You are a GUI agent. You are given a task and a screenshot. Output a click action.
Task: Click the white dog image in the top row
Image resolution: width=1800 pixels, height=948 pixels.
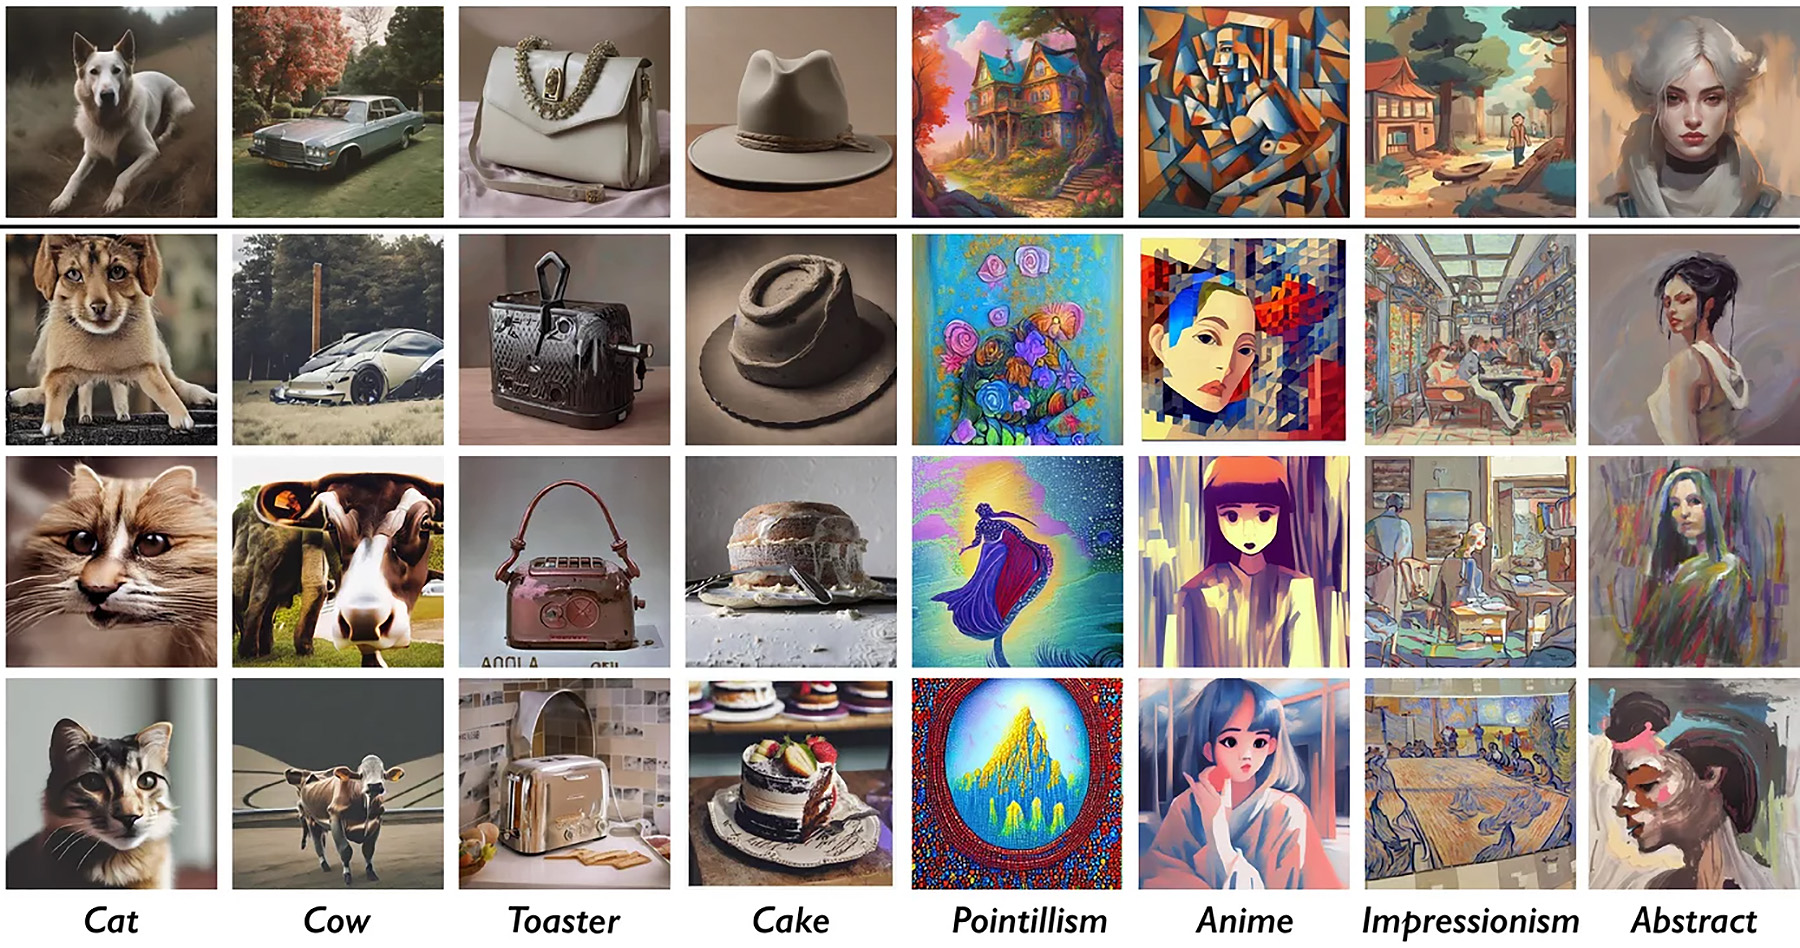tap(111, 112)
